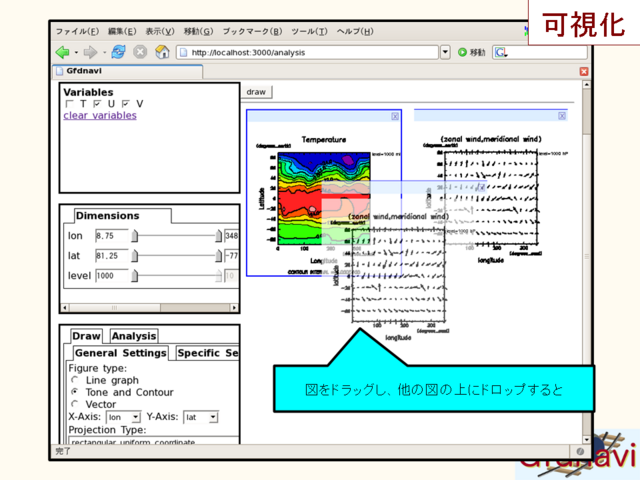The height and width of the screenshot is (480, 640).
Task: Click the lon slider left handle
Action: coord(135,236)
